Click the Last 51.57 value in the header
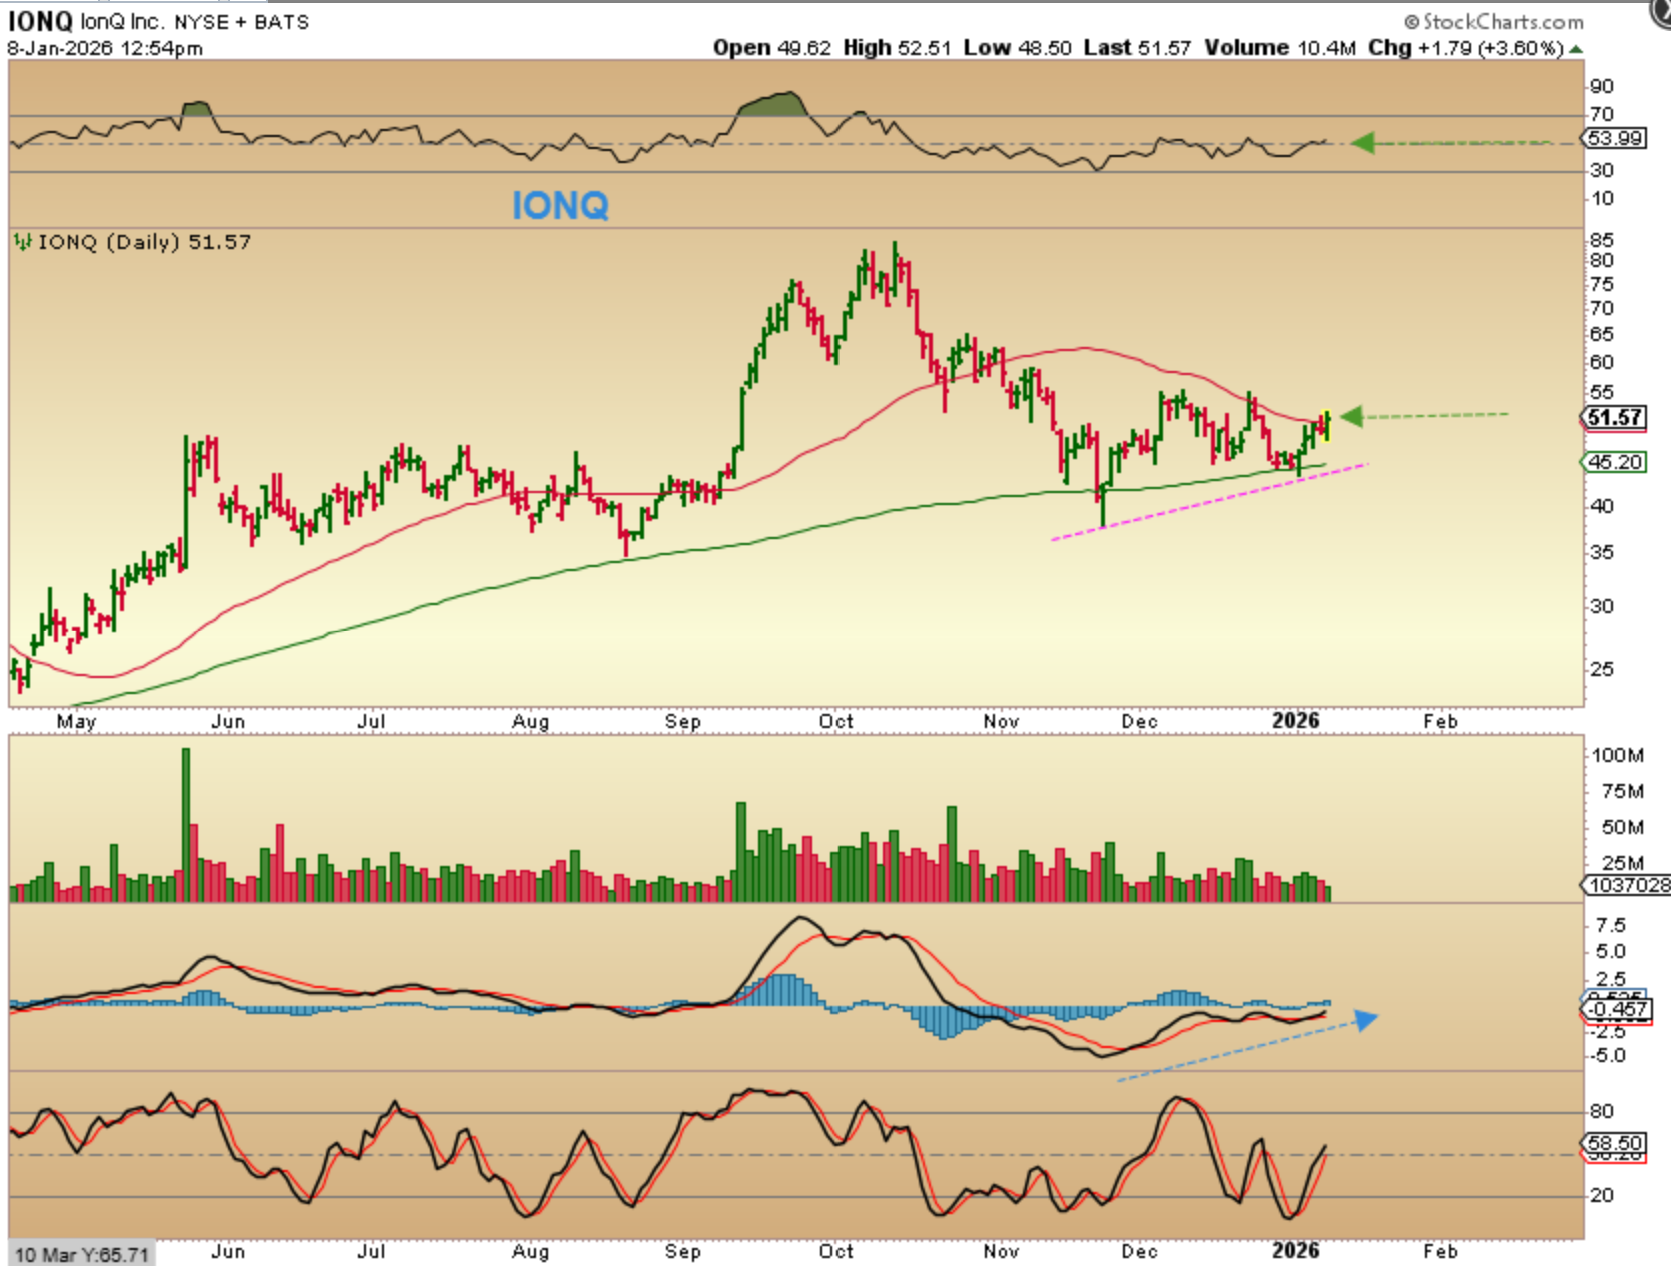 (1137, 48)
